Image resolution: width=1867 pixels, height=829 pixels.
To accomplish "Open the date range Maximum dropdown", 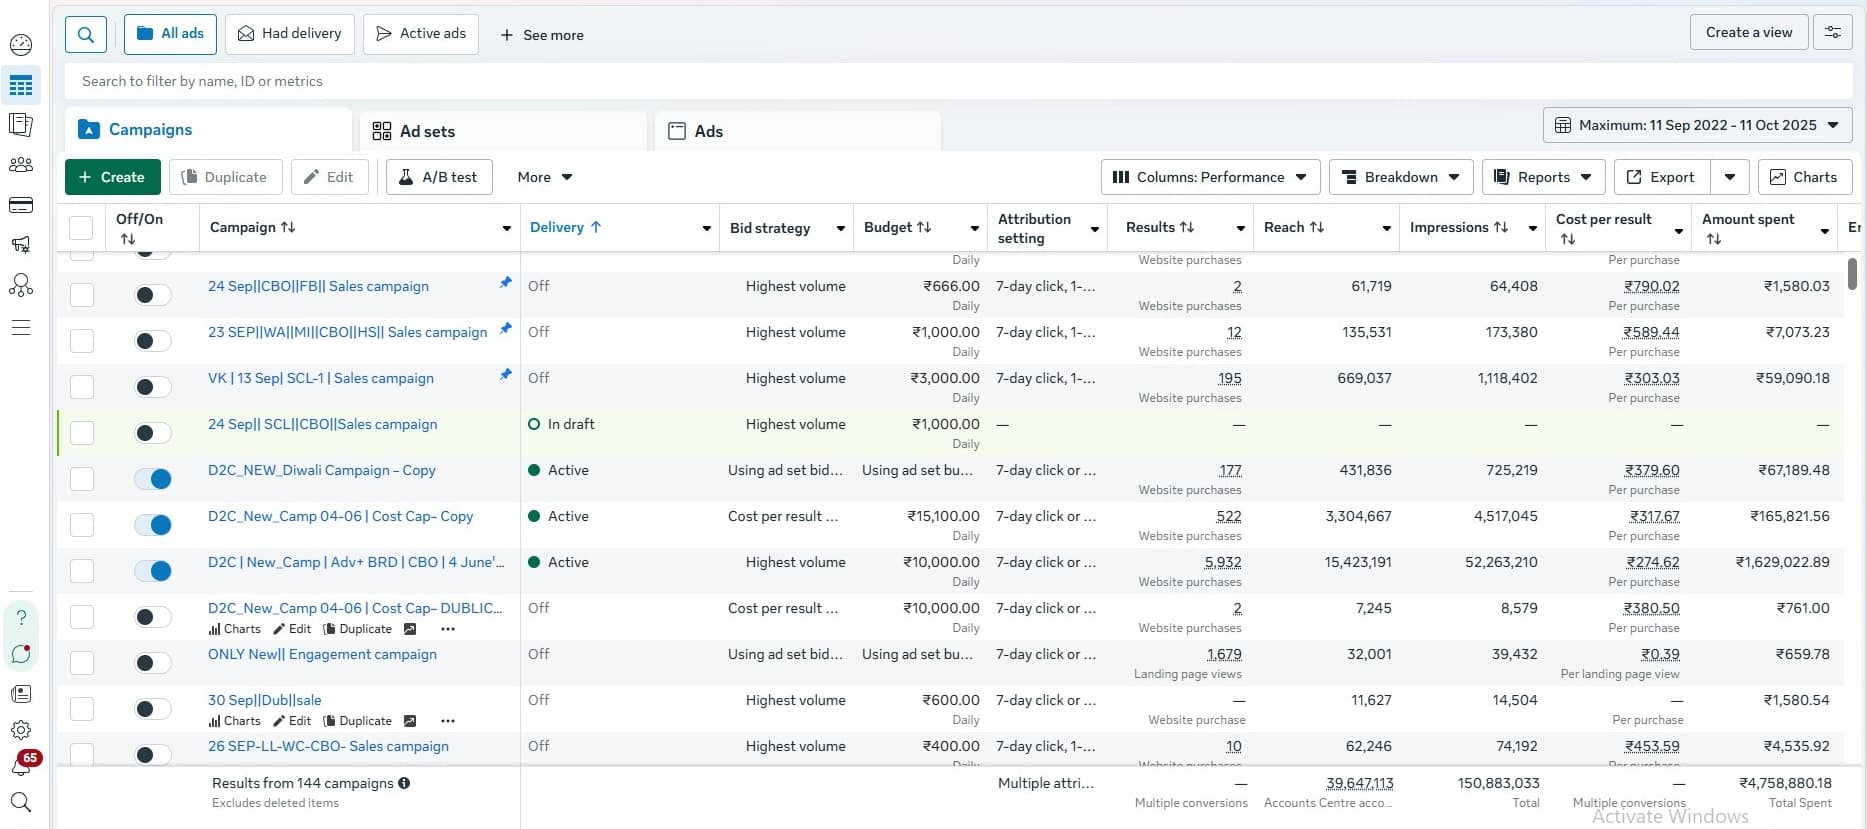I will point(1697,125).
